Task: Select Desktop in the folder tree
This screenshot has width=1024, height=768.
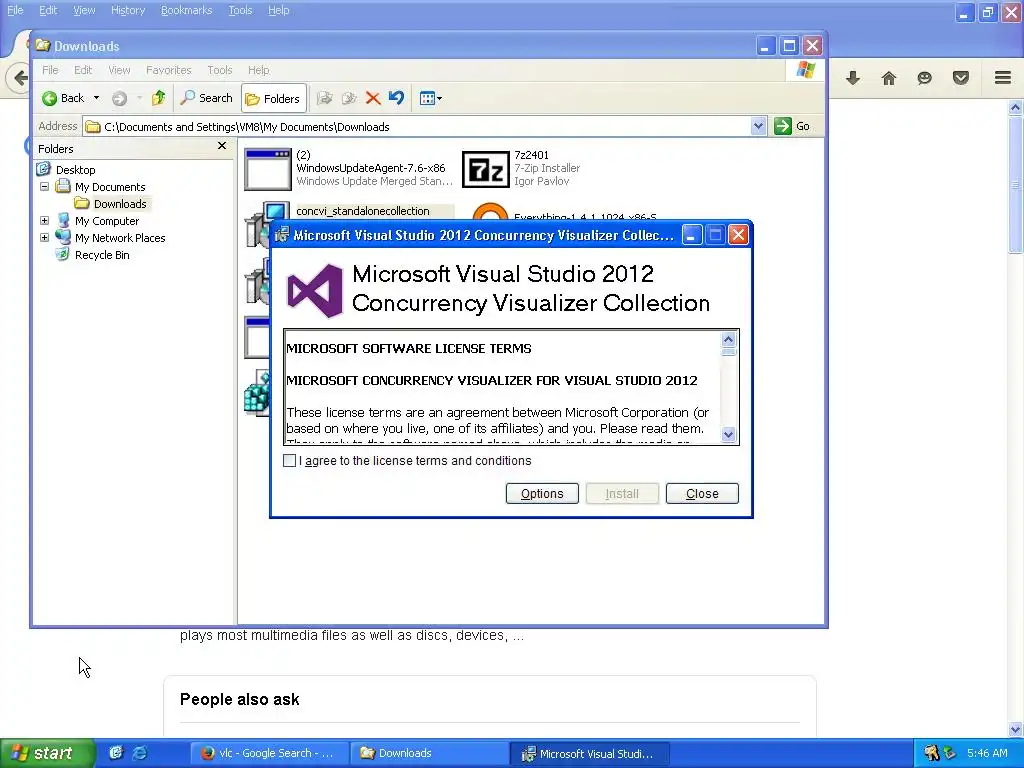Action: 75,170
